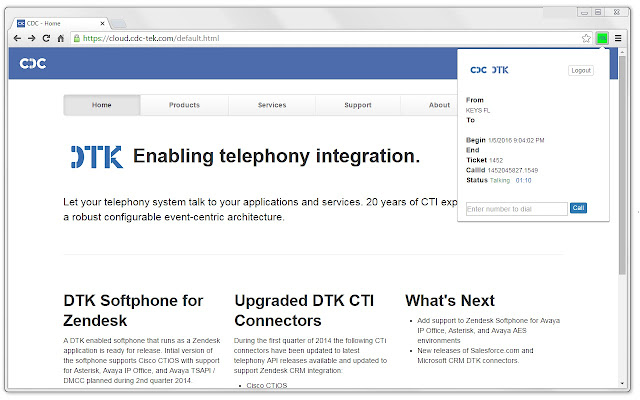Click the call timer 01:10

point(523,180)
